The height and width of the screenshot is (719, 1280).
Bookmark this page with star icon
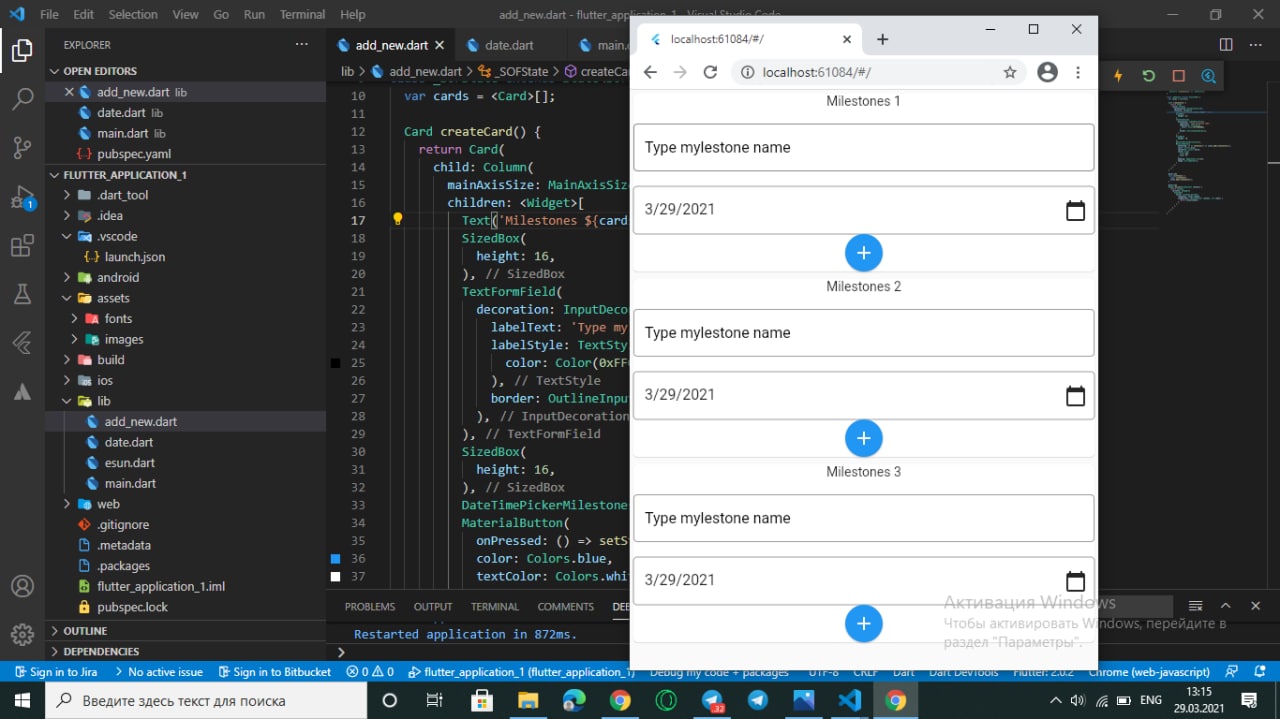point(1010,72)
